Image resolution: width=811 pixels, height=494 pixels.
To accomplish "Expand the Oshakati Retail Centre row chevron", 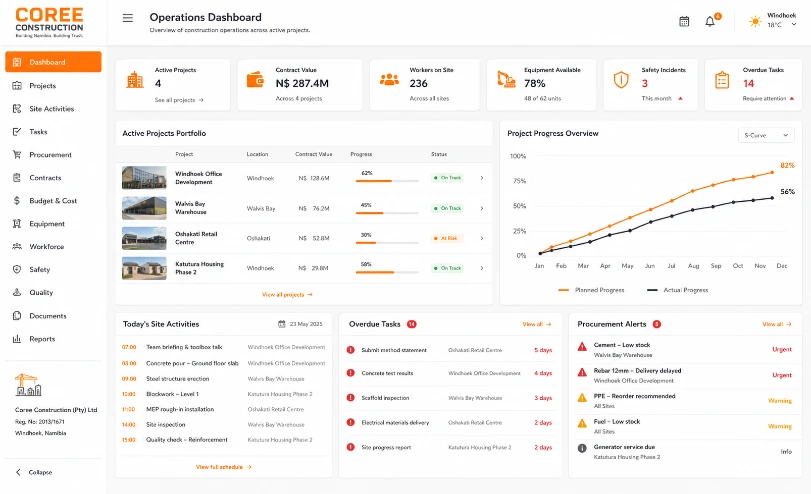I will click(x=482, y=238).
